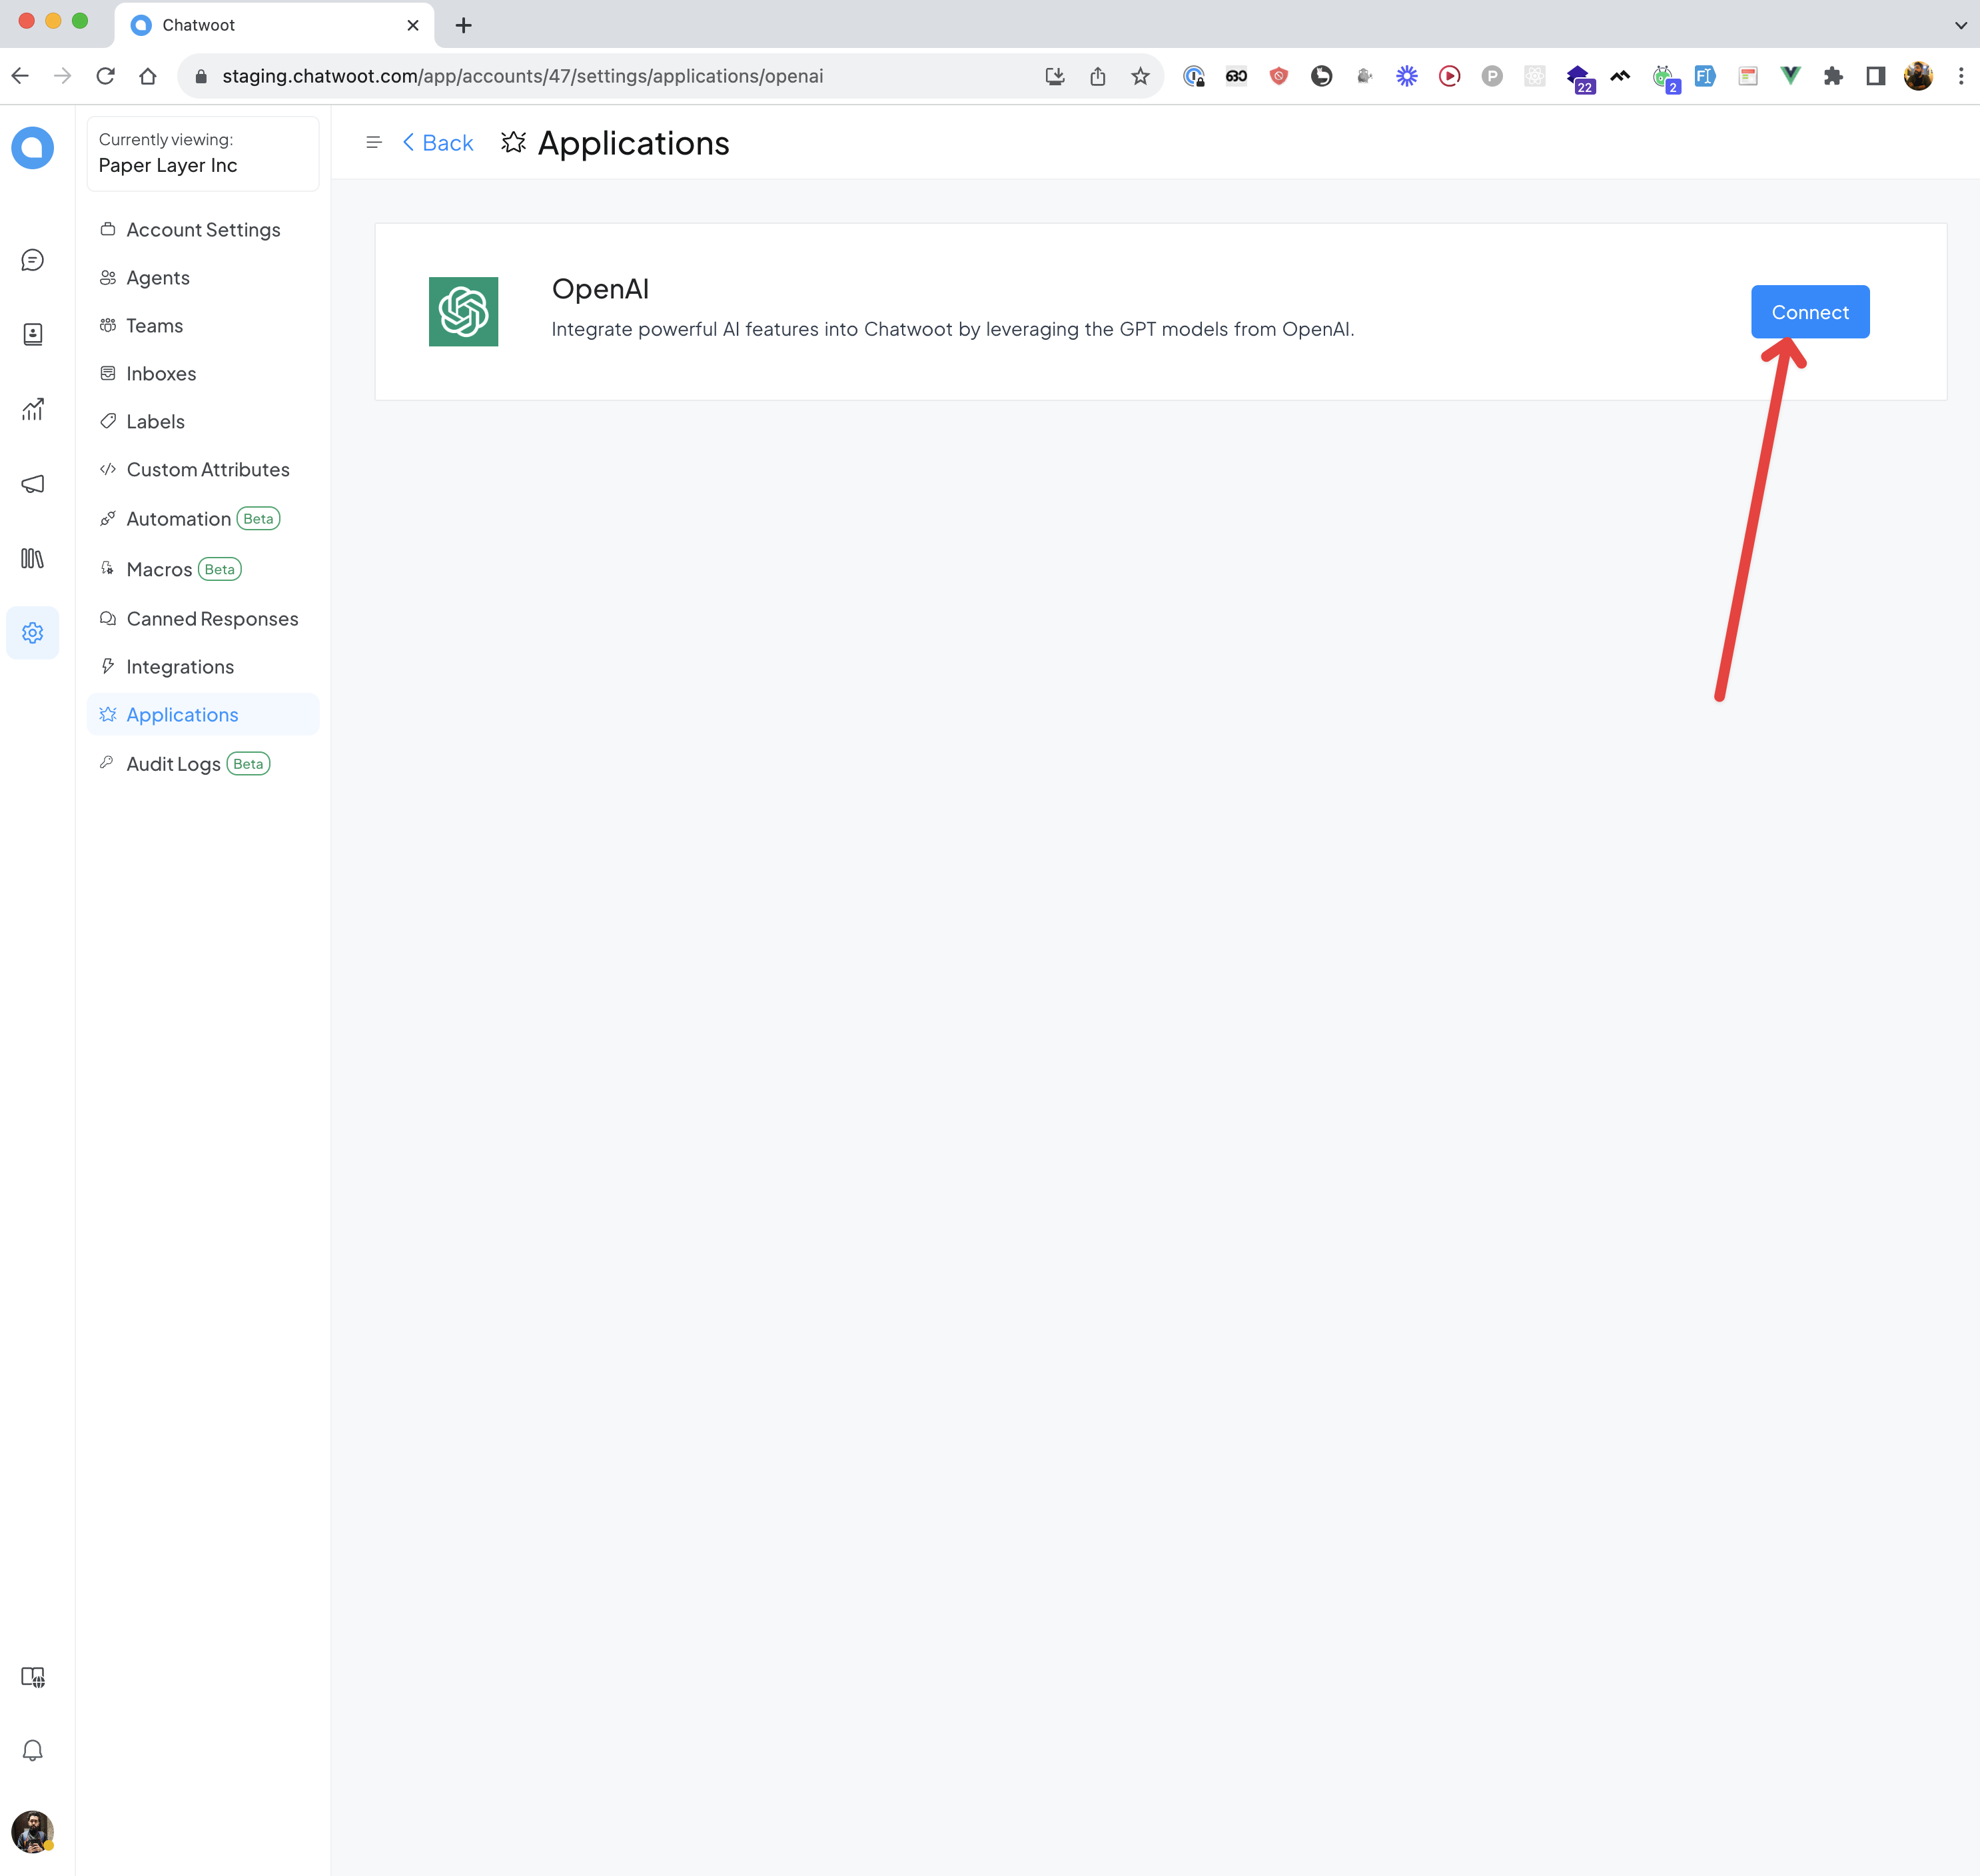The image size is (1980, 1876).
Task: Navigate to Inboxes settings
Action: (161, 372)
